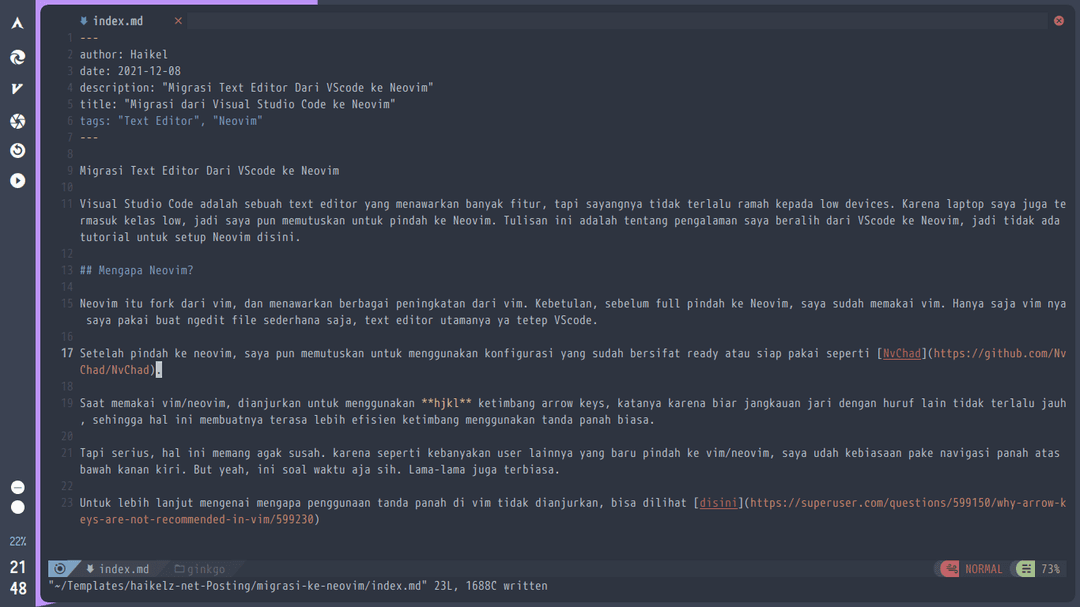This screenshot has width=1080, height=607.
Task: Click the paragraph starting "Neovim itu fork dari vim"
Action: click(573, 311)
